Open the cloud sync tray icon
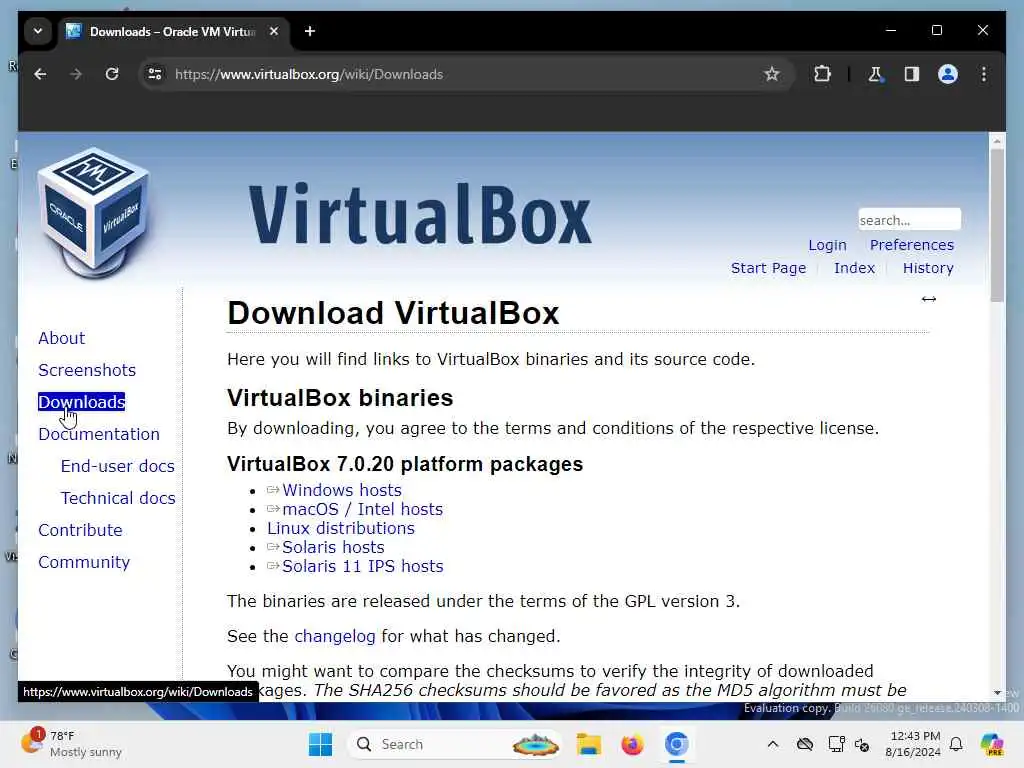This screenshot has height=768, width=1024. (805, 744)
